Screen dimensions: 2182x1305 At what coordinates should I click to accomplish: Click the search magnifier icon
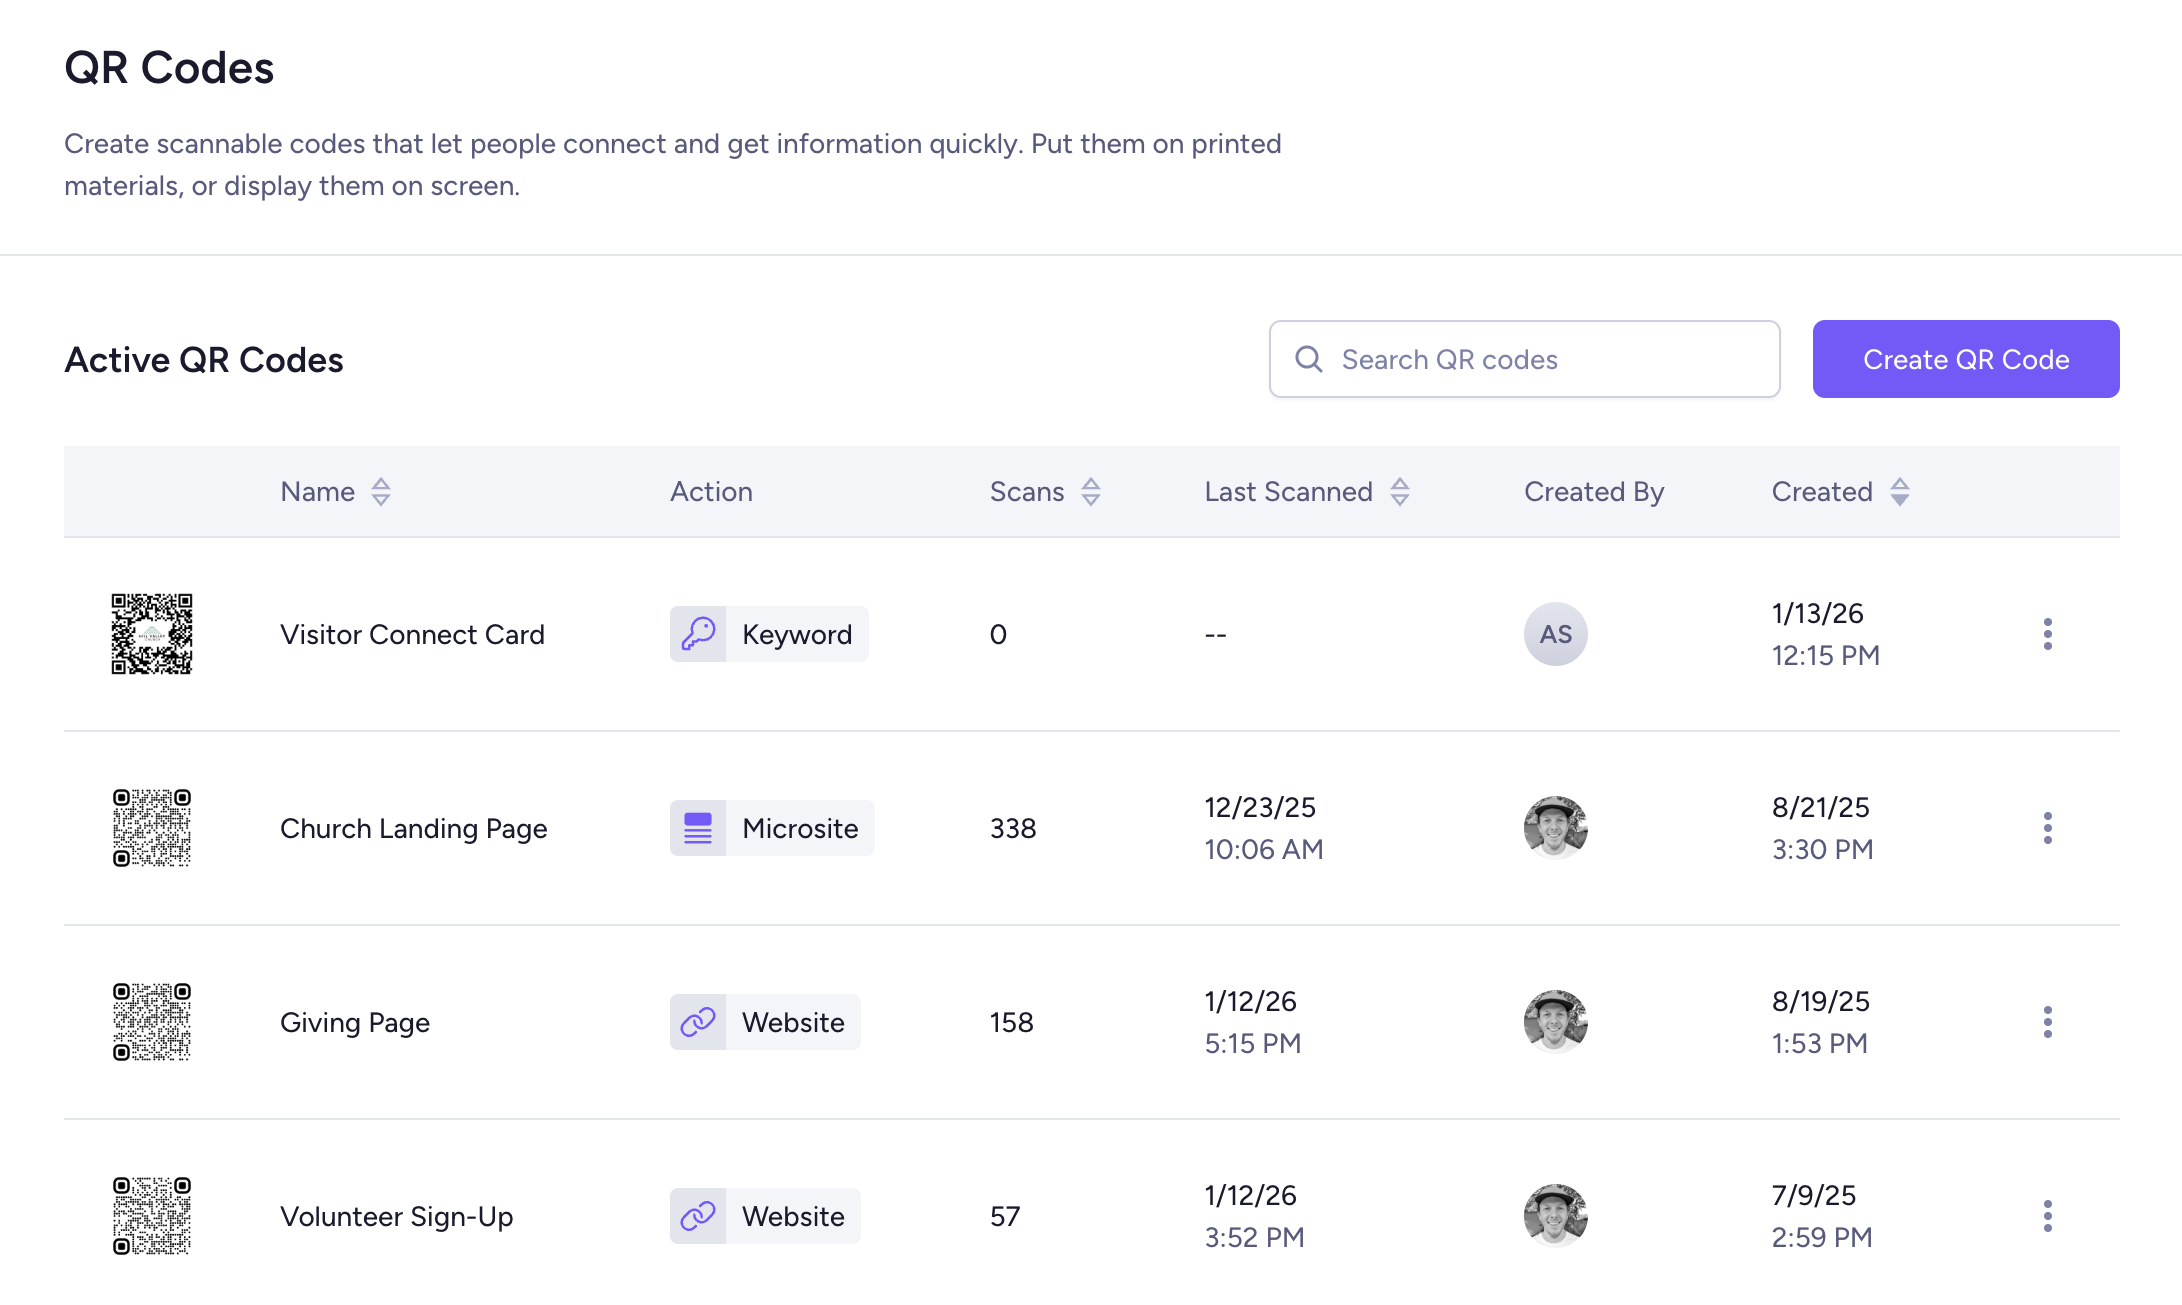click(1308, 359)
